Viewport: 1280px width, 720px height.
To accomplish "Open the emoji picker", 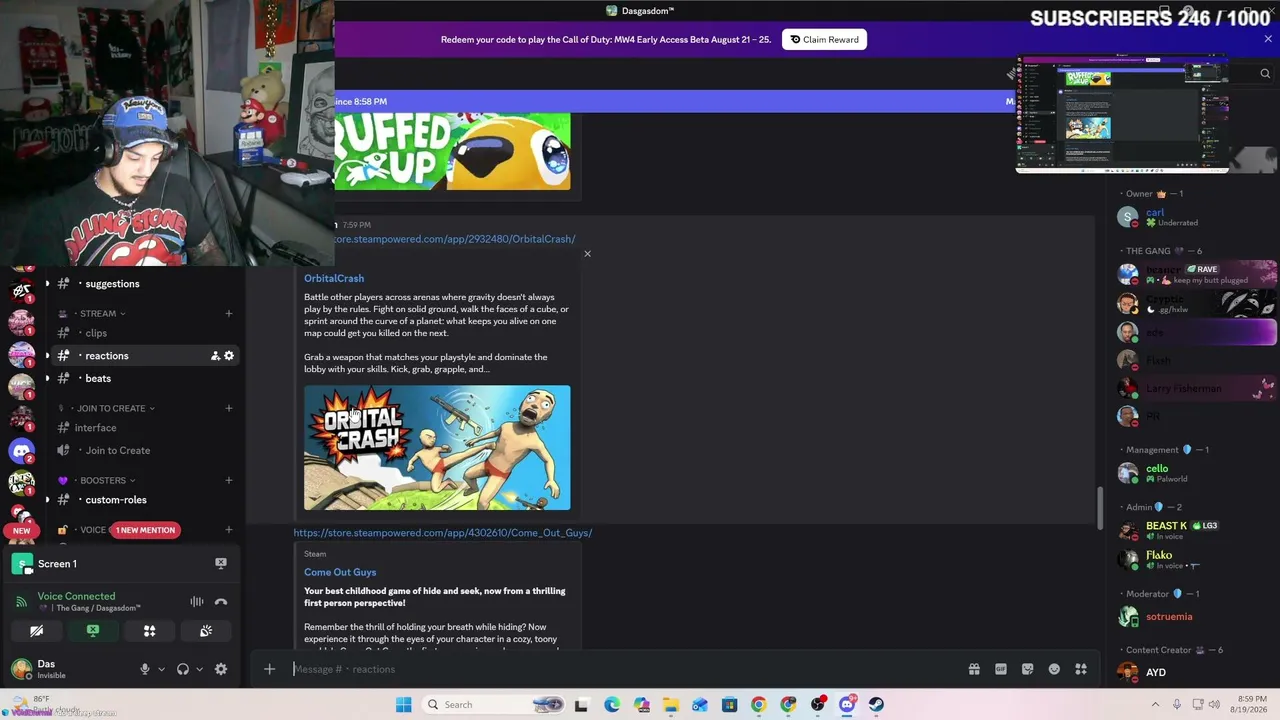I will tap(1054, 669).
